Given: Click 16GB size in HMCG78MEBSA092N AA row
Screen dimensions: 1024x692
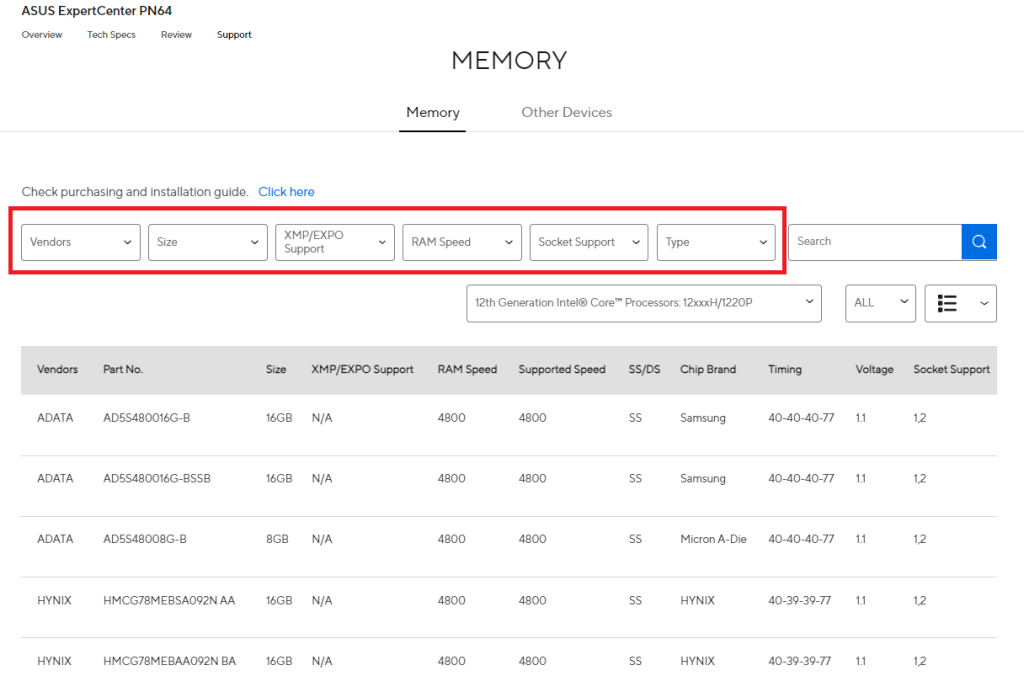Looking at the screenshot, I should pos(279,601).
